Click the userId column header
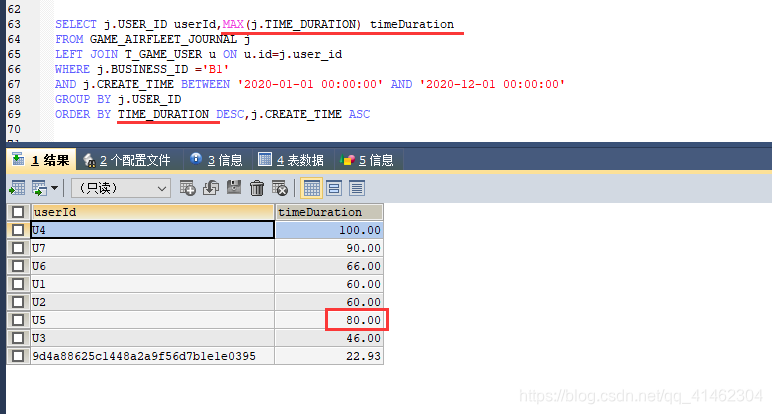The height and width of the screenshot is (414, 772). pyautogui.click(x=153, y=212)
